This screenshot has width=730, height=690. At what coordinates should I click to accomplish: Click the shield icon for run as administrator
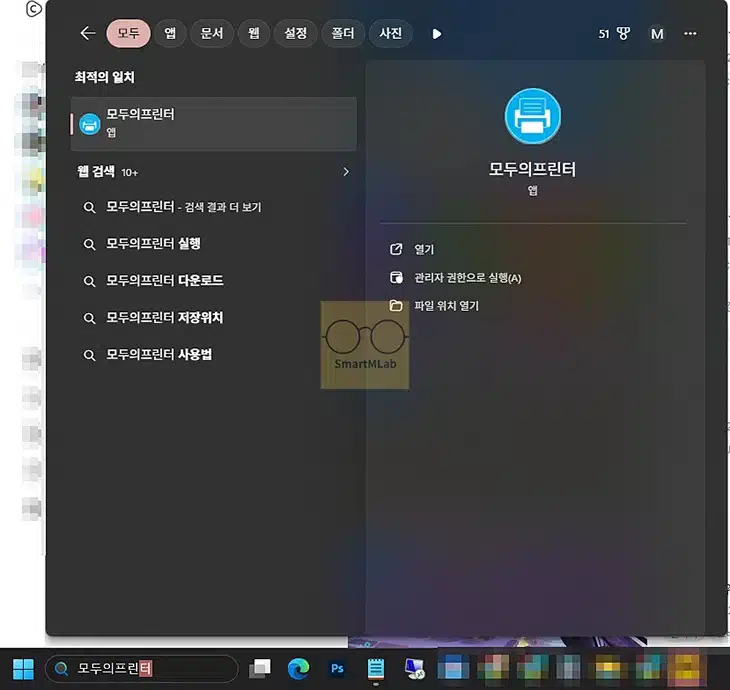point(396,277)
